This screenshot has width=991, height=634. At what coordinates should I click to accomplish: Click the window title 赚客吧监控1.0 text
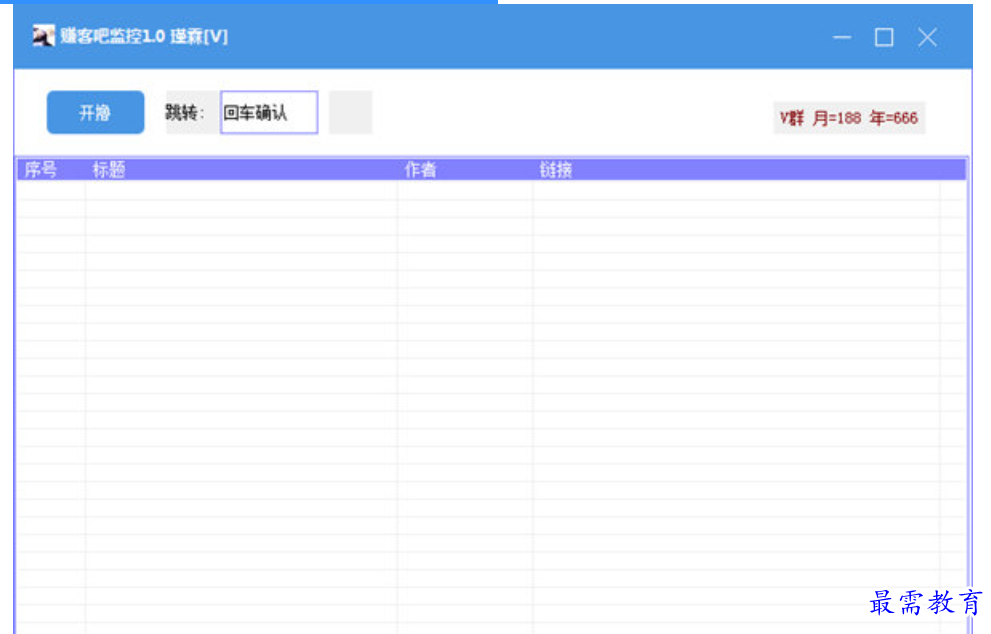pos(113,36)
